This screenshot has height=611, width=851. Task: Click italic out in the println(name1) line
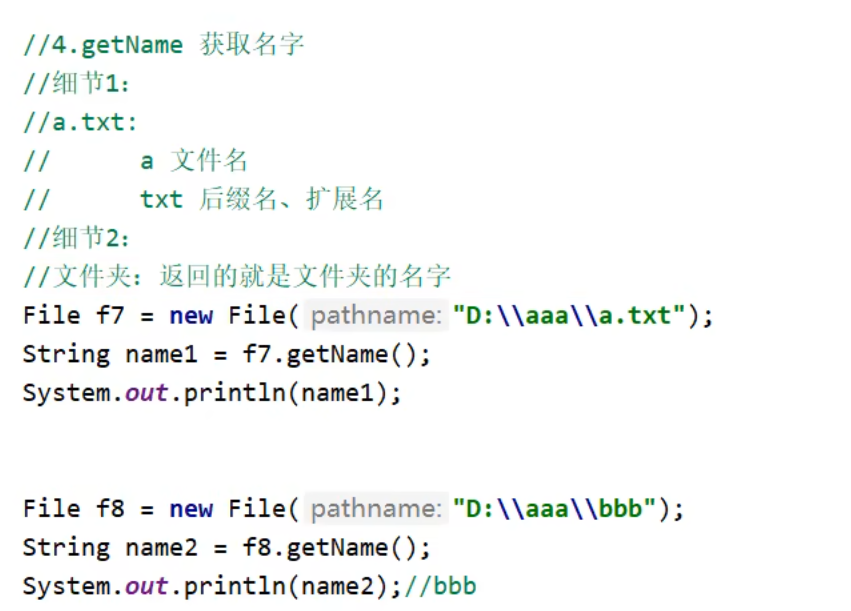tap(147, 393)
